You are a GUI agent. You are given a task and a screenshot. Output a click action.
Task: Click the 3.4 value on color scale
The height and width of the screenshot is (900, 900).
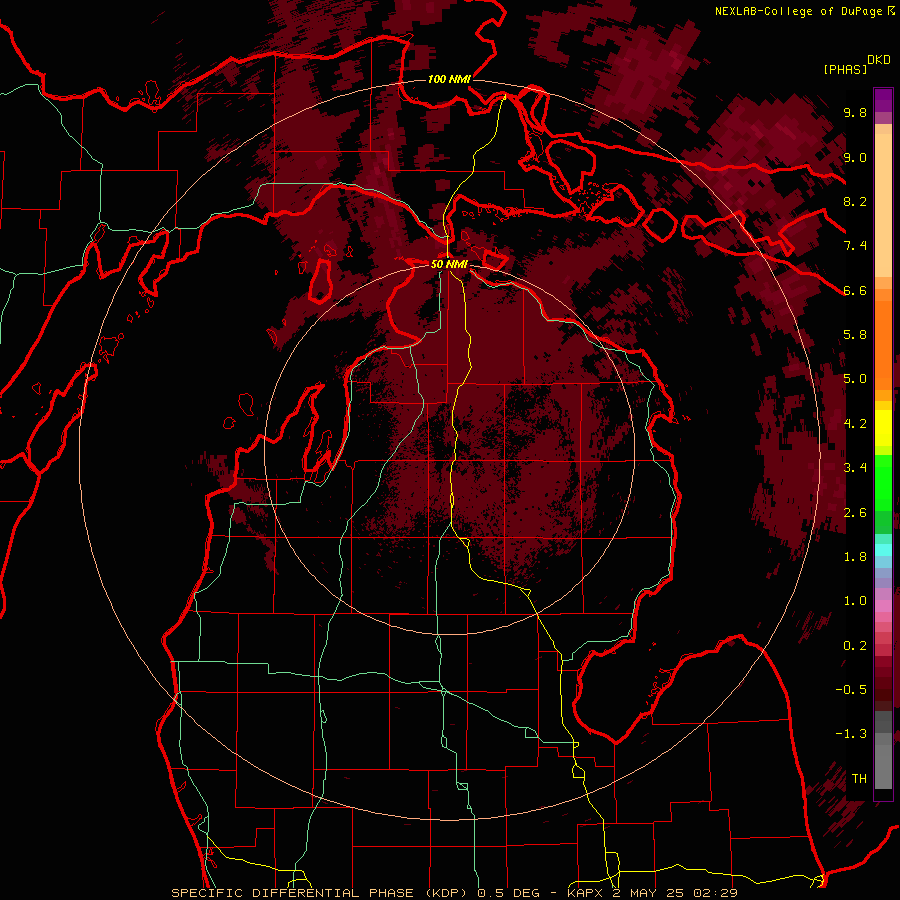855,468
